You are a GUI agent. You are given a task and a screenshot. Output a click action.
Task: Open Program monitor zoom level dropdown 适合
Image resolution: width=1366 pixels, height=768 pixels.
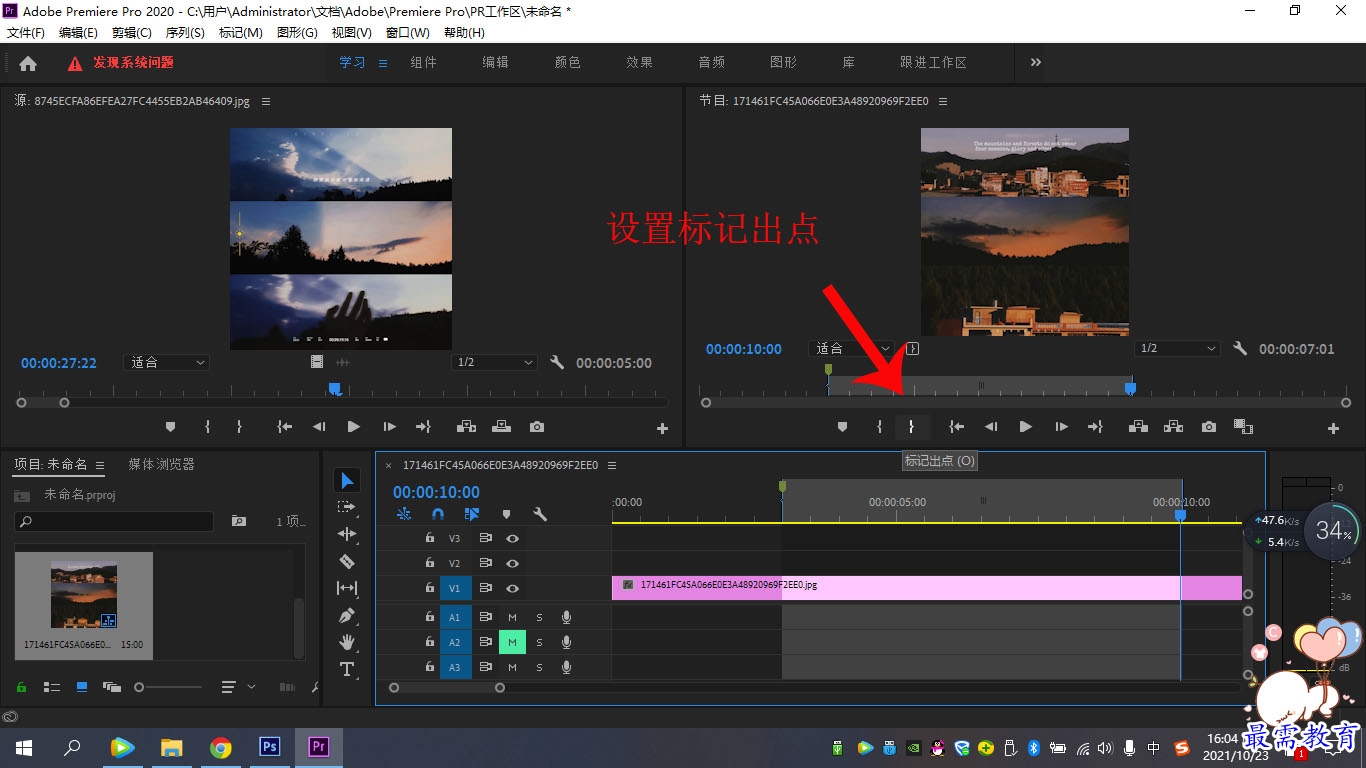[x=851, y=349]
